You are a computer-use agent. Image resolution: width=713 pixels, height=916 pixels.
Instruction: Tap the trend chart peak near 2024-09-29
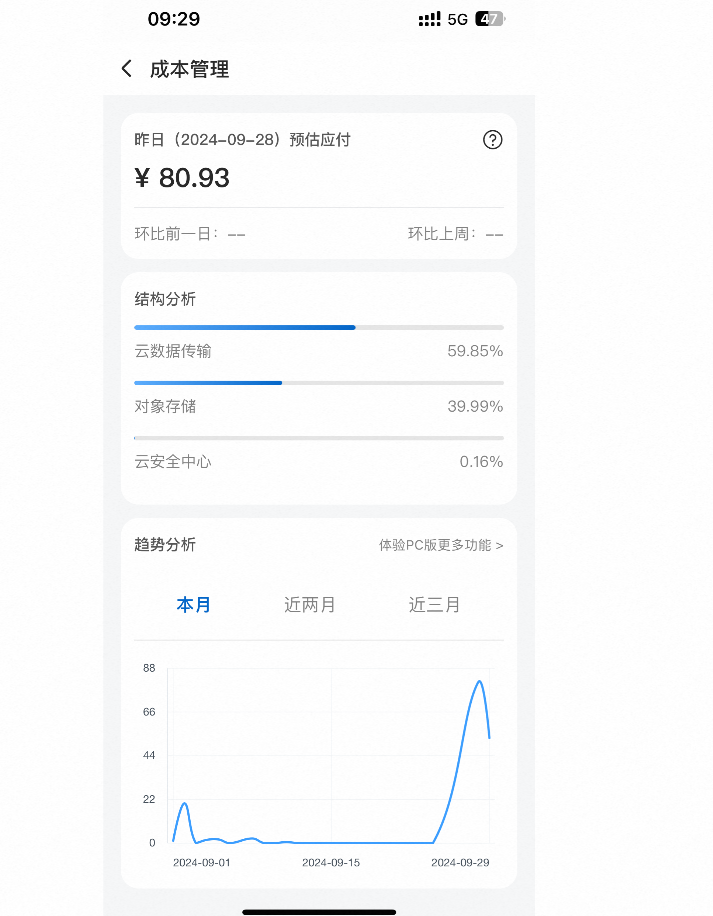479,681
